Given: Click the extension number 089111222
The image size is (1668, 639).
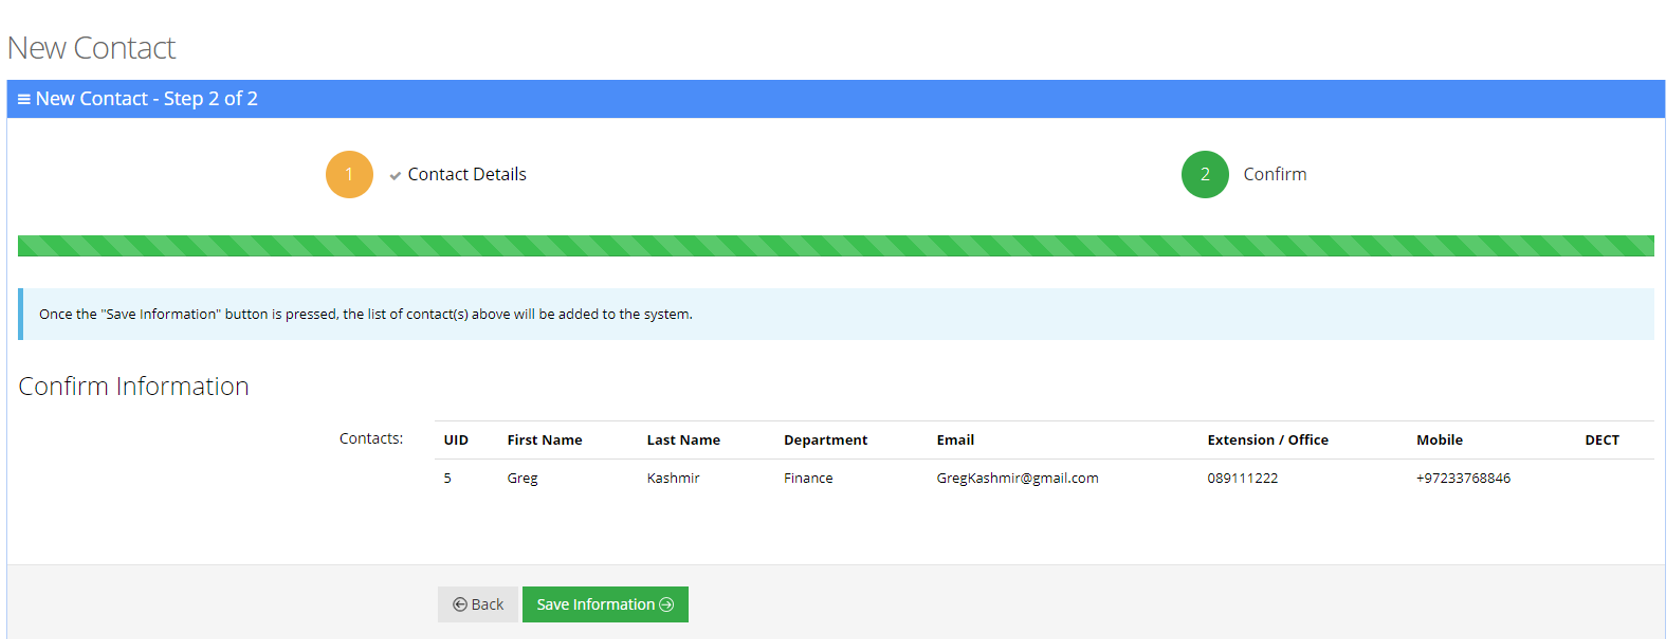Looking at the screenshot, I should pos(1242,478).
